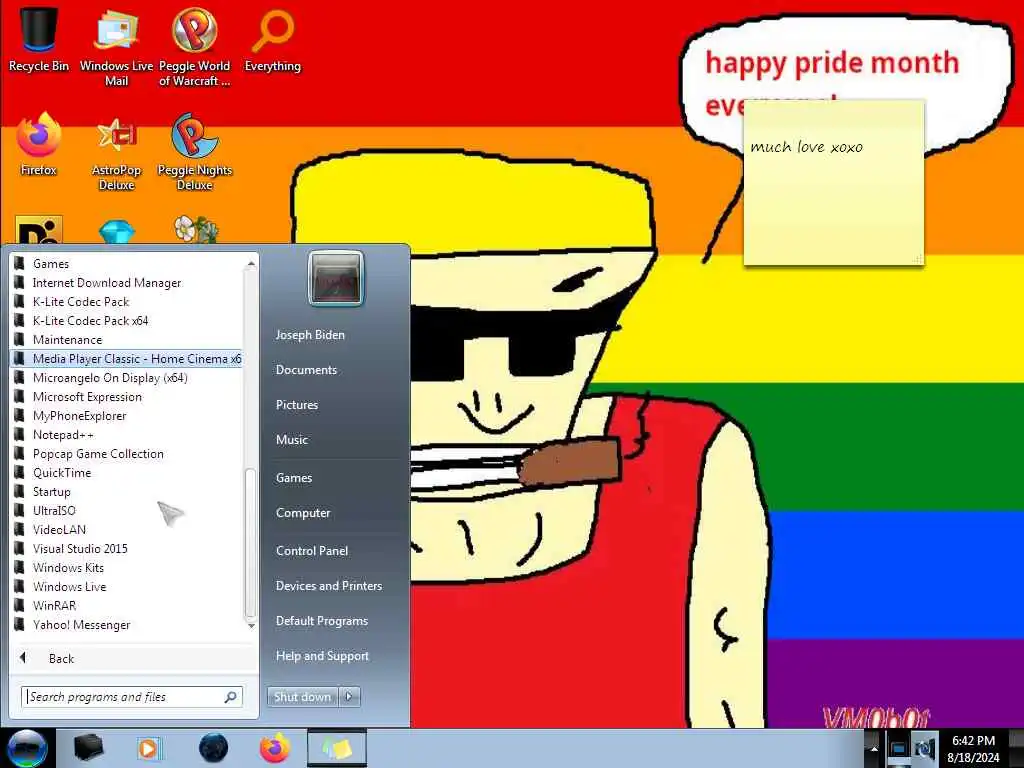The width and height of the screenshot is (1024, 768).
Task: Open Joseph Biden user folder
Action: click(310, 334)
